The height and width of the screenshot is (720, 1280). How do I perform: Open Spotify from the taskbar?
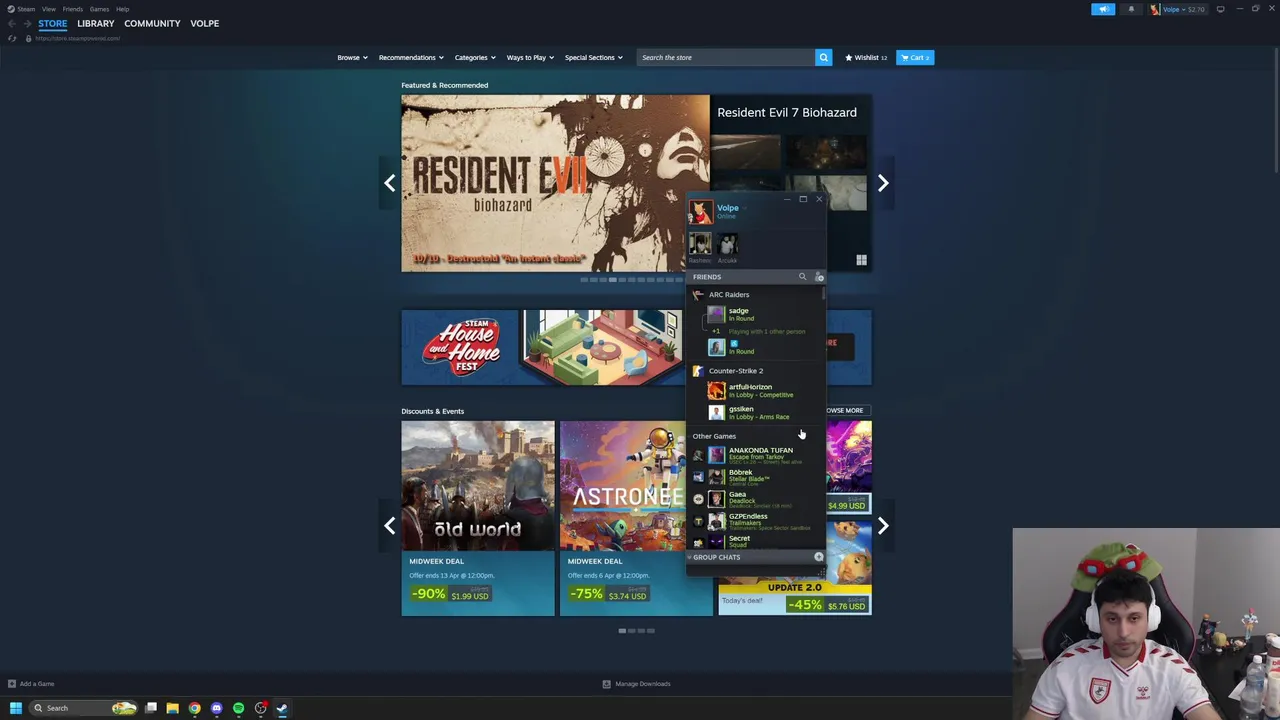(238, 708)
